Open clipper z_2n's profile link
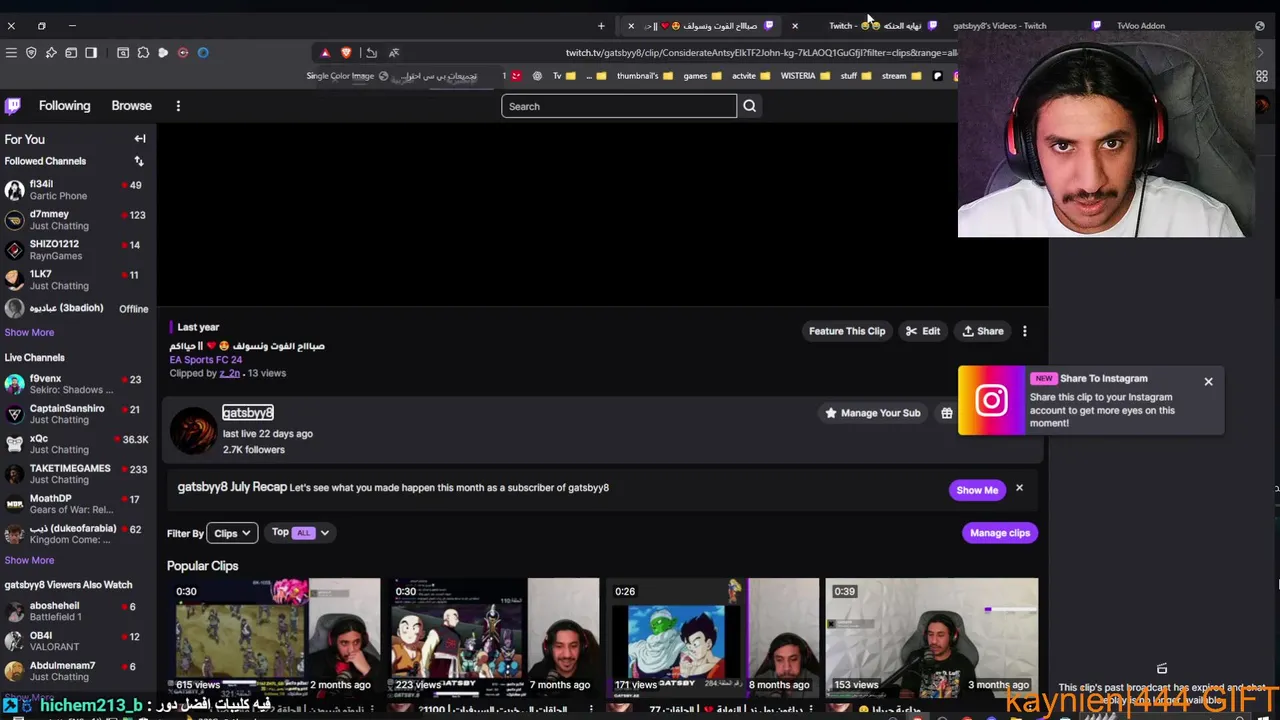Image resolution: width=1280 pixels, height=720 pixels. click(229, 373)
